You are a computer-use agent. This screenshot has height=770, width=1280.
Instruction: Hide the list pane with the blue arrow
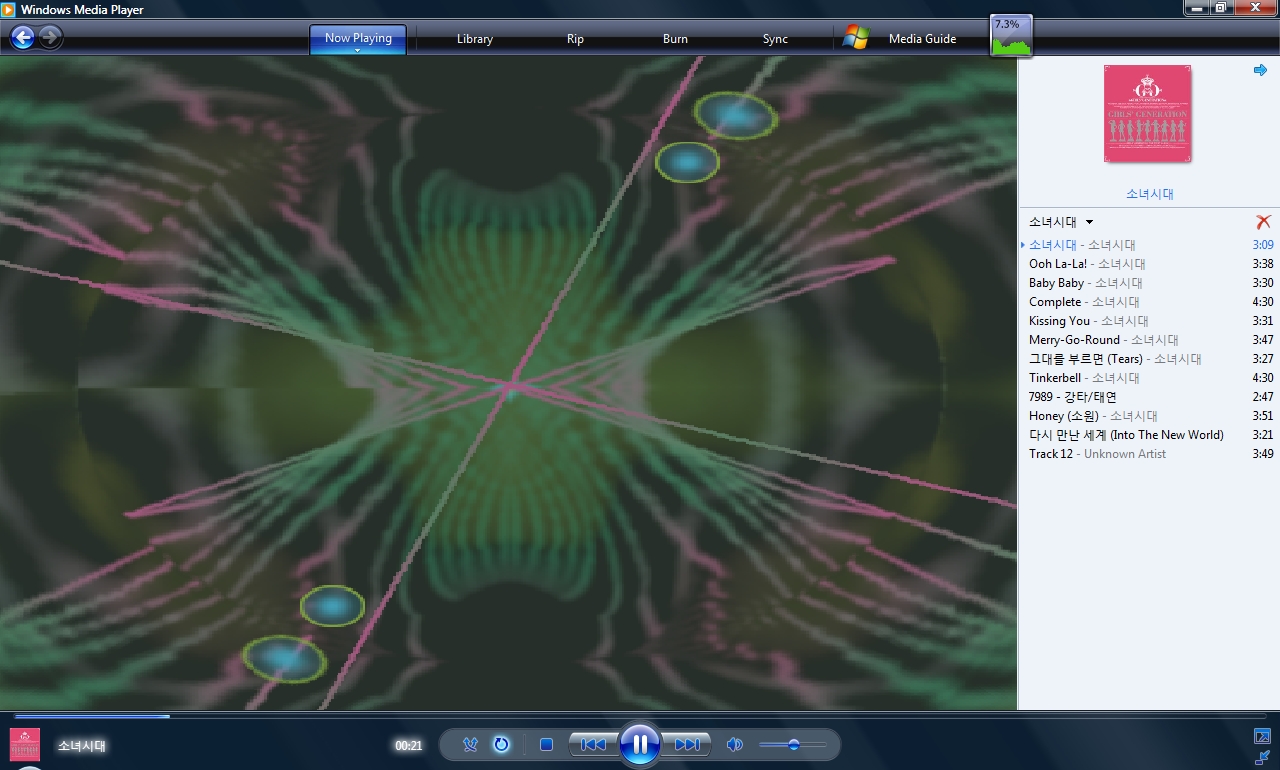click(x=1260, y=70)
